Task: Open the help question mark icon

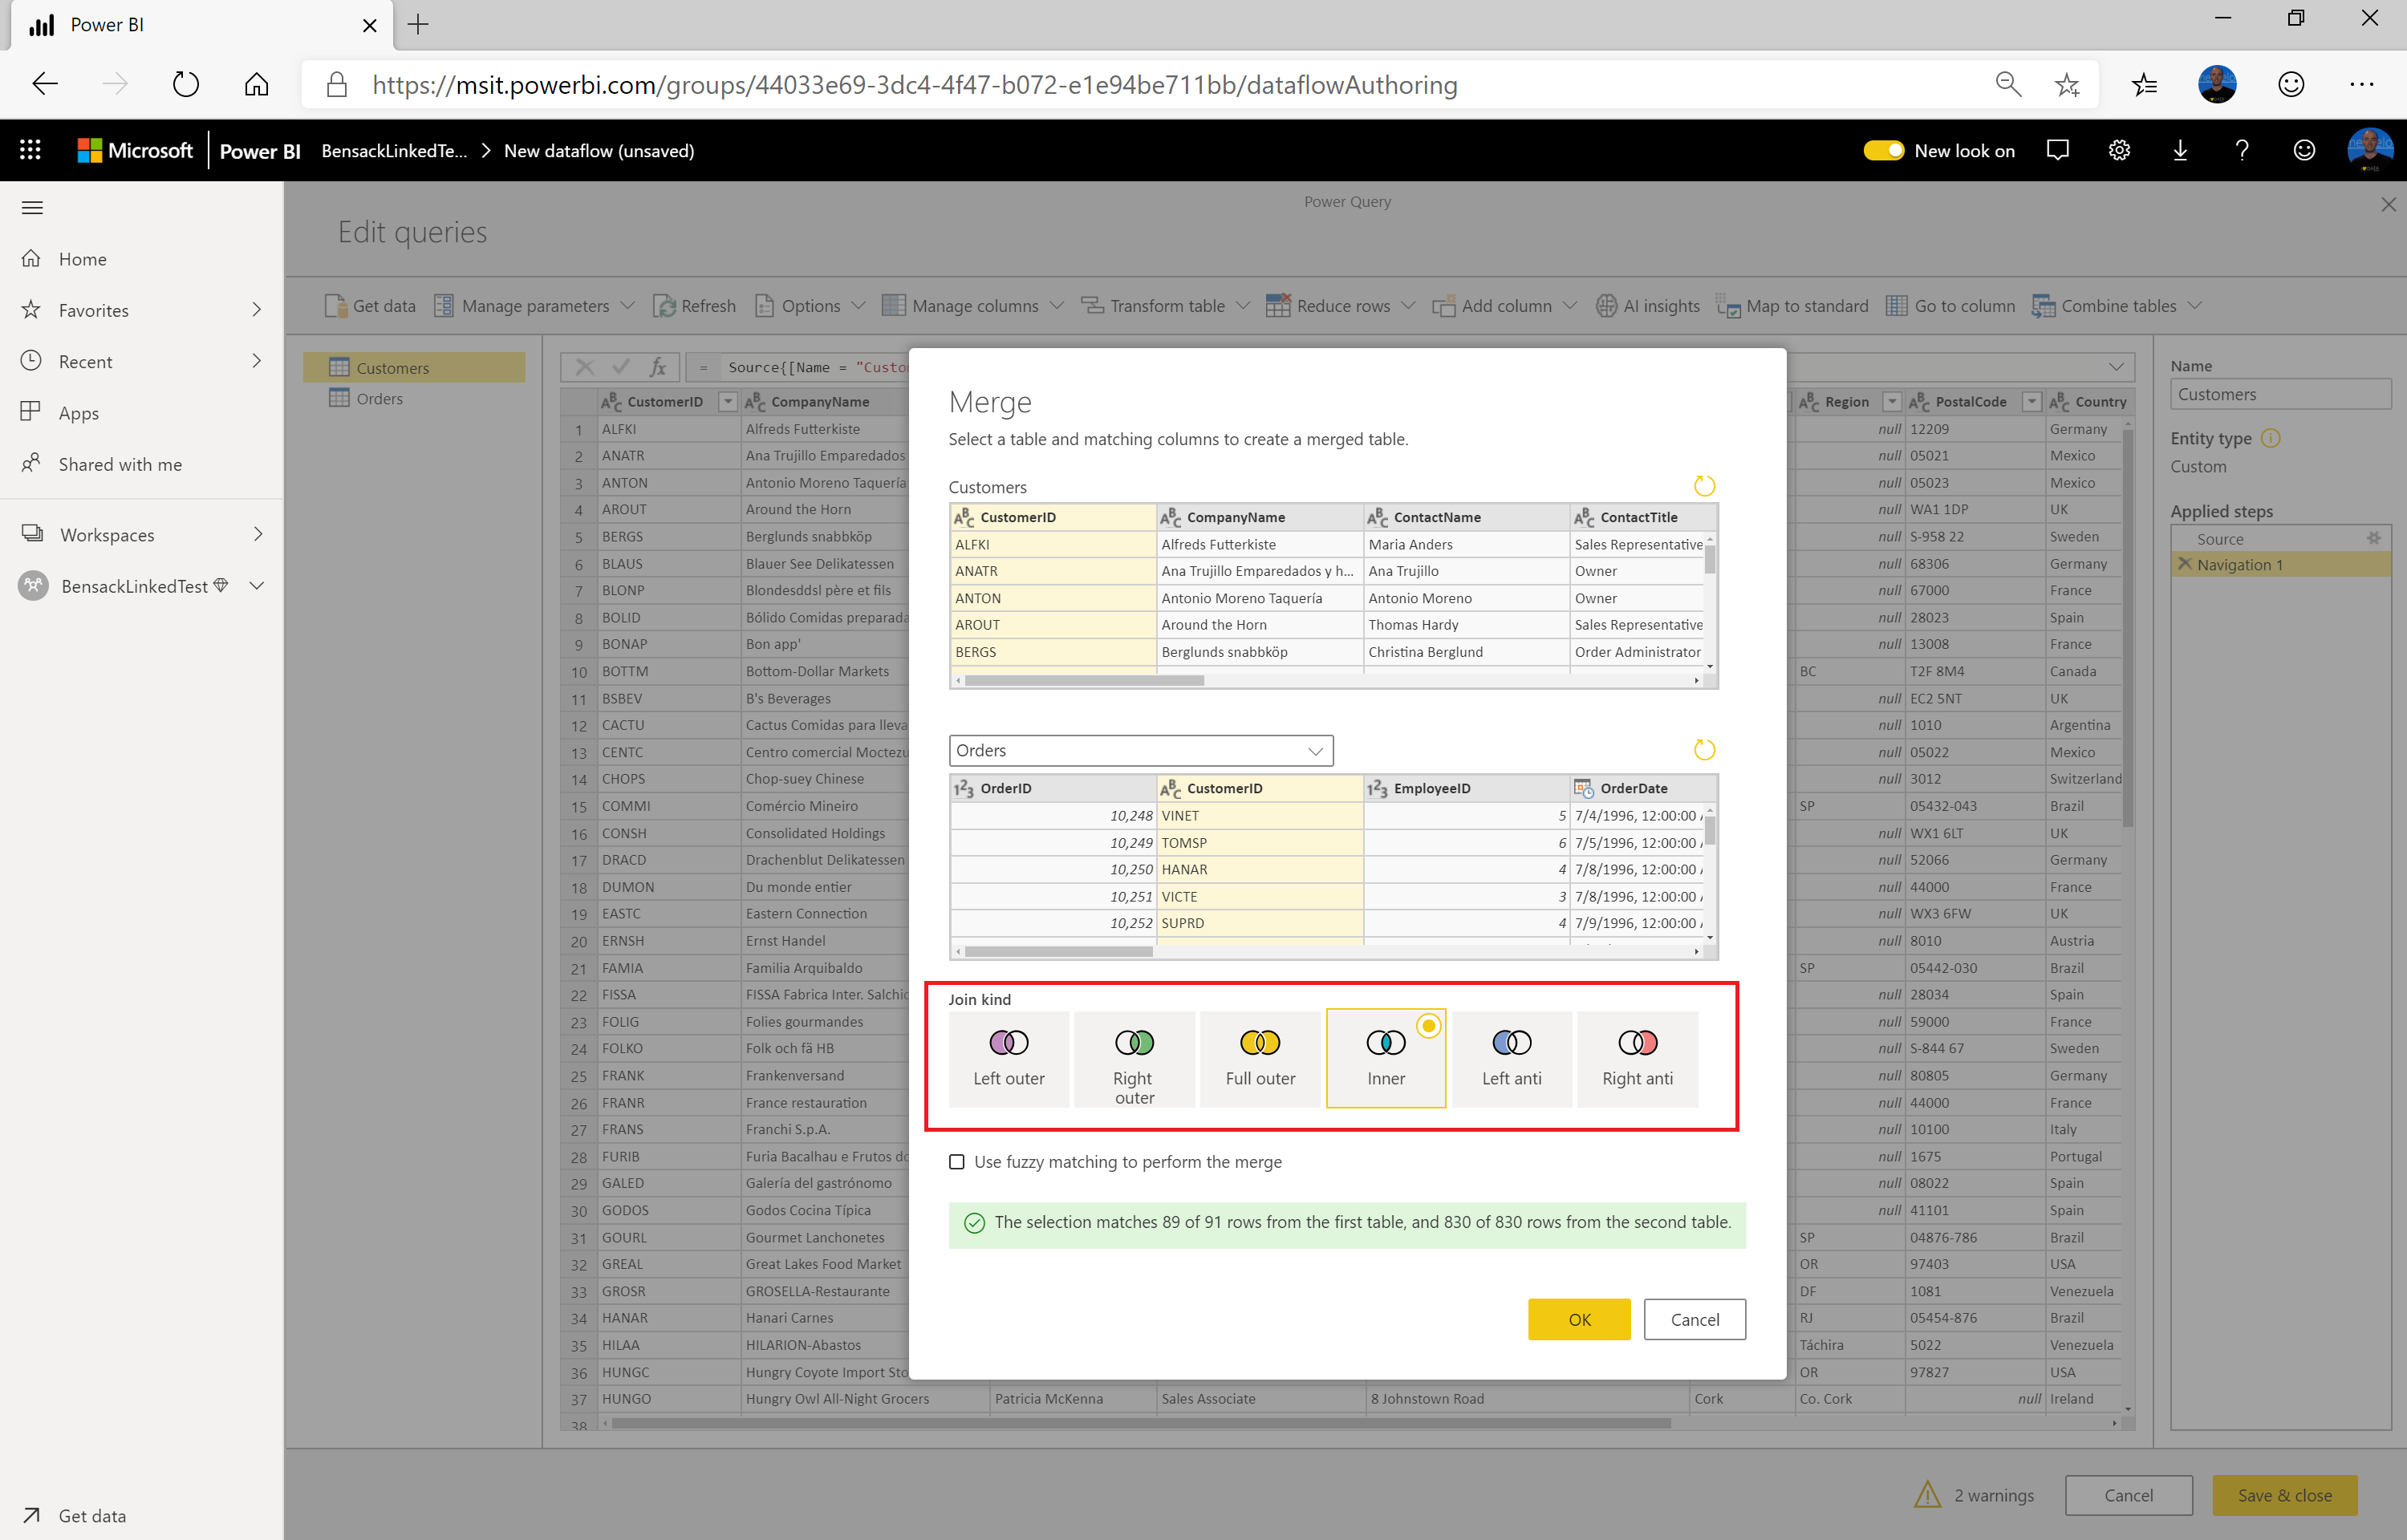Action: coord(2242,150)
